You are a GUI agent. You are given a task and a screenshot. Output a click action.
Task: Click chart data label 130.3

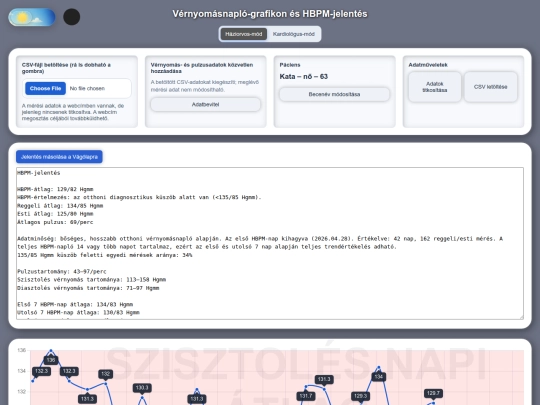(x=142, y=388)
